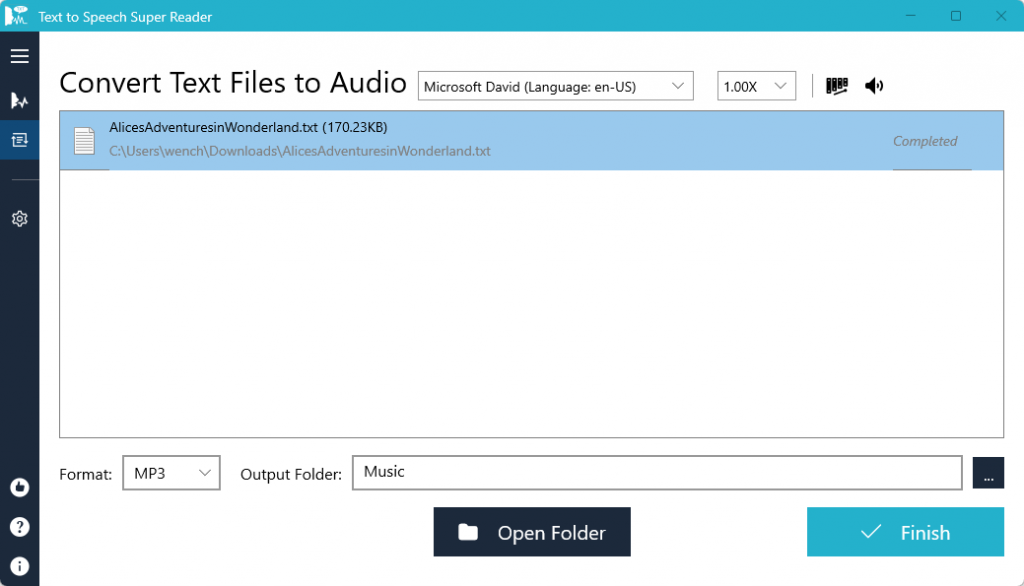Click the thumbs-up rate icon in the sidebar

click(20, 487)
